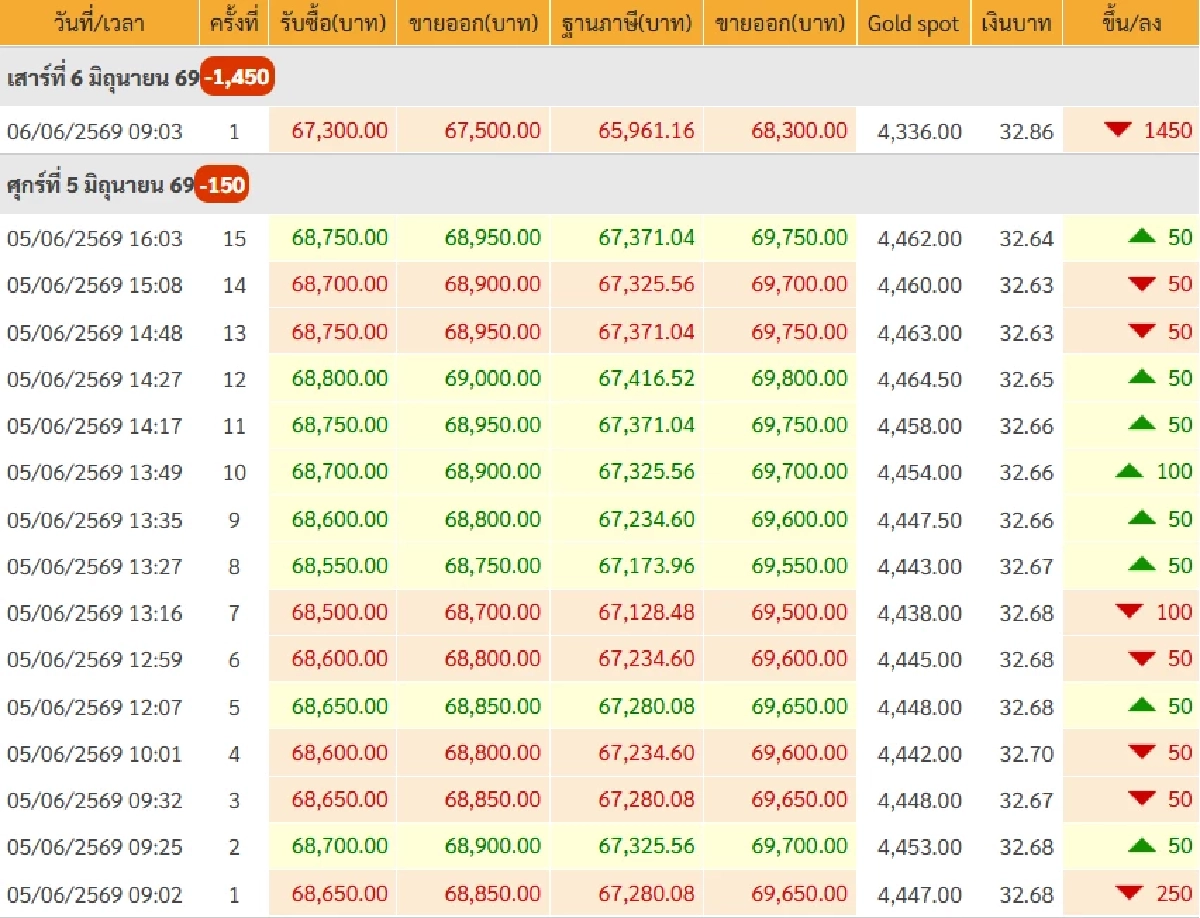1200x918 pixels.
Task: Click the gold spot value 4,443.00
Action: click(919, 566)
